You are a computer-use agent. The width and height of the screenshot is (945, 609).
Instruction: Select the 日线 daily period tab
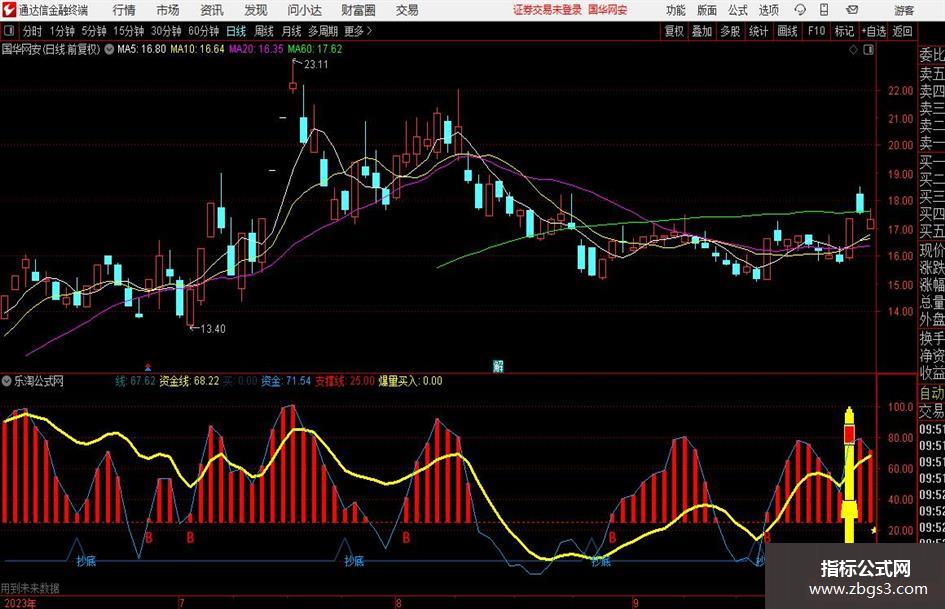coord(236,31)
